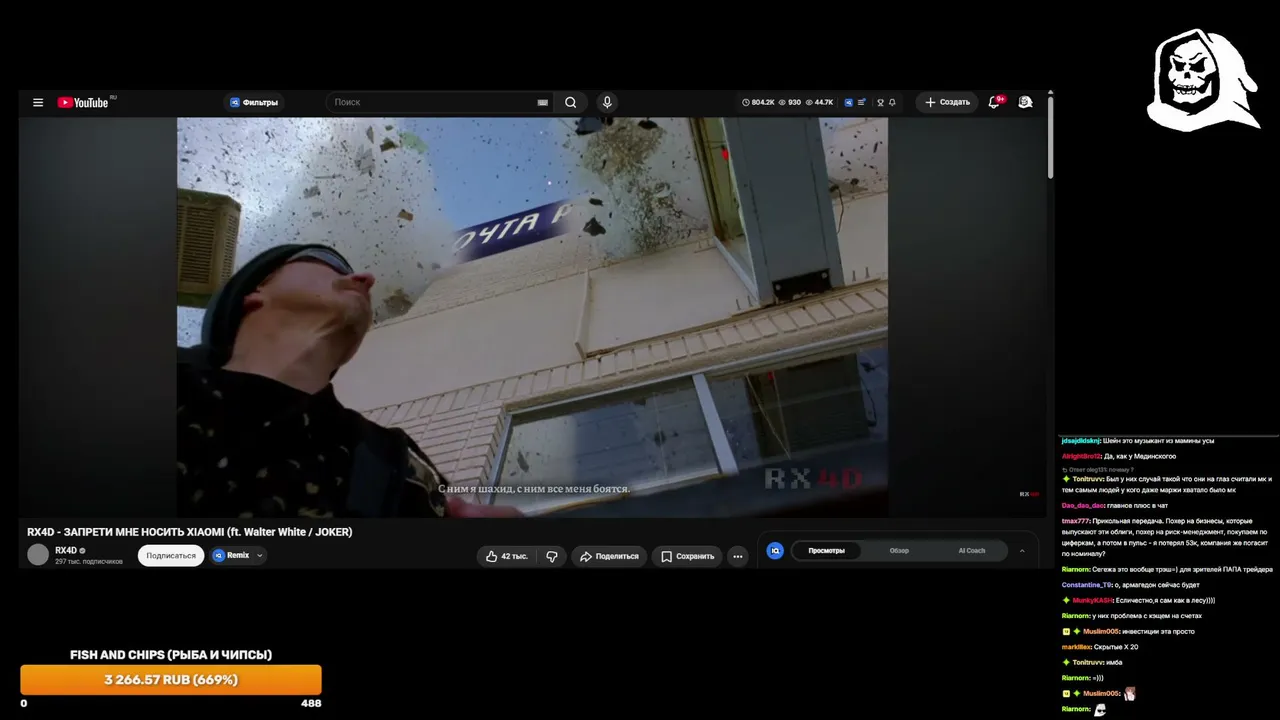
Task: Click chat username MunkyKASH
Action: pos(1092,600)
